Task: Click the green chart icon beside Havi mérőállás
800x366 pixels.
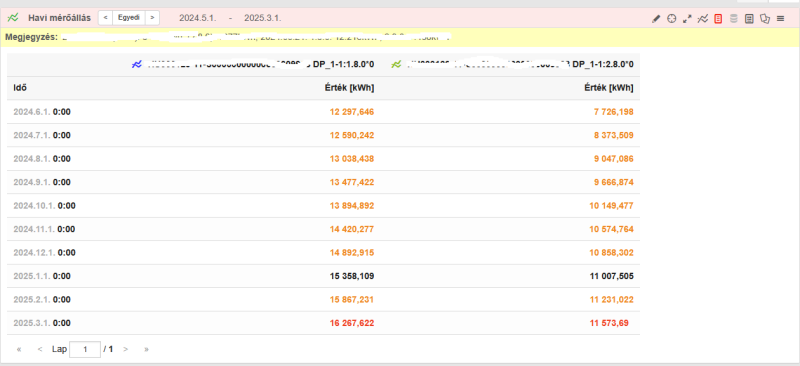Action: pos(13,18)
